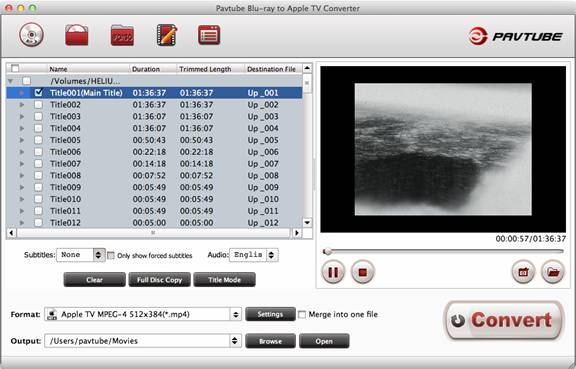Expand the Title003 row

click(22, 117)
